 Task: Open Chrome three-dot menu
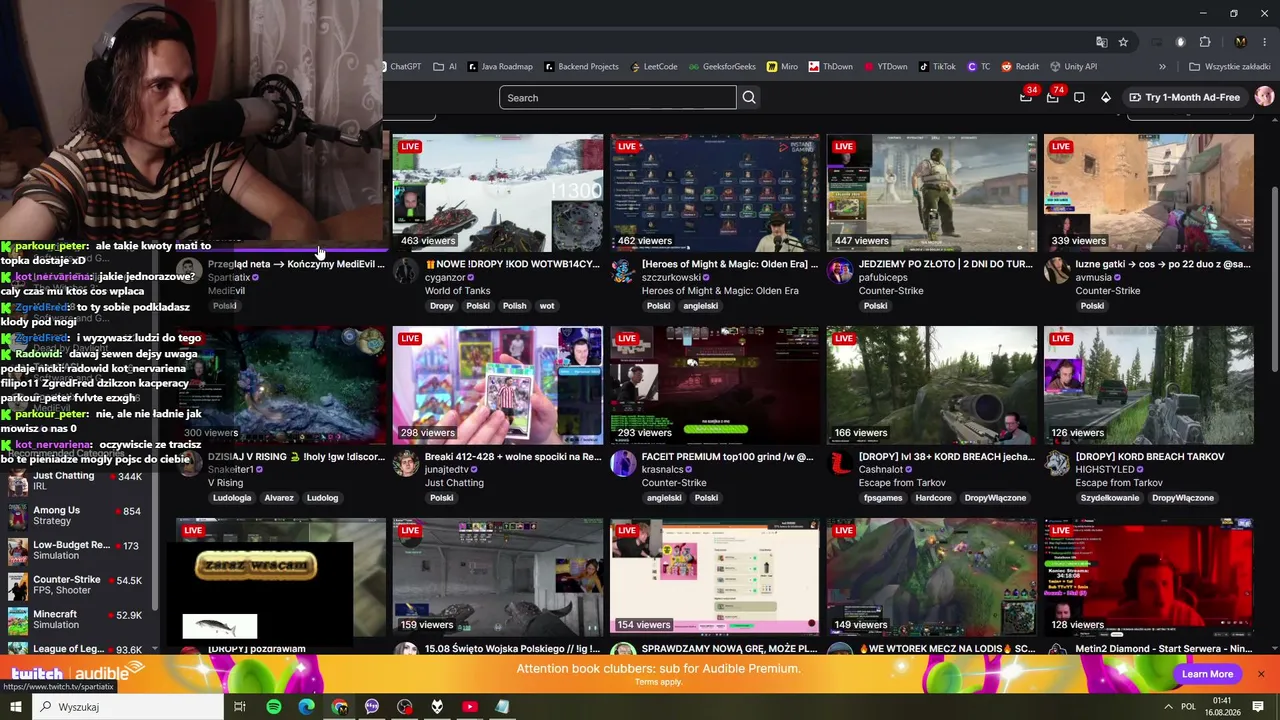(1264, 42)
